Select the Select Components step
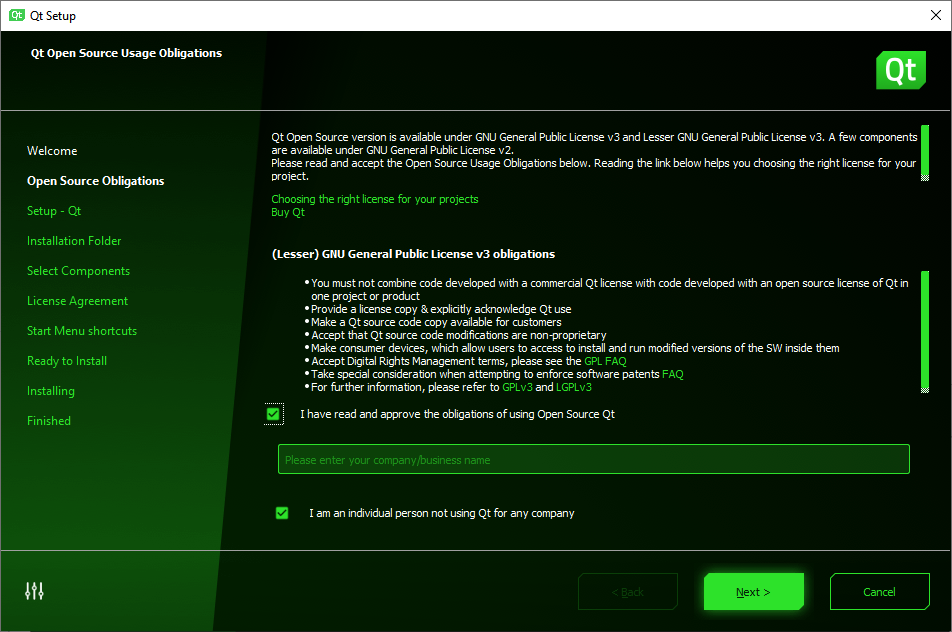 coord(78,271)
